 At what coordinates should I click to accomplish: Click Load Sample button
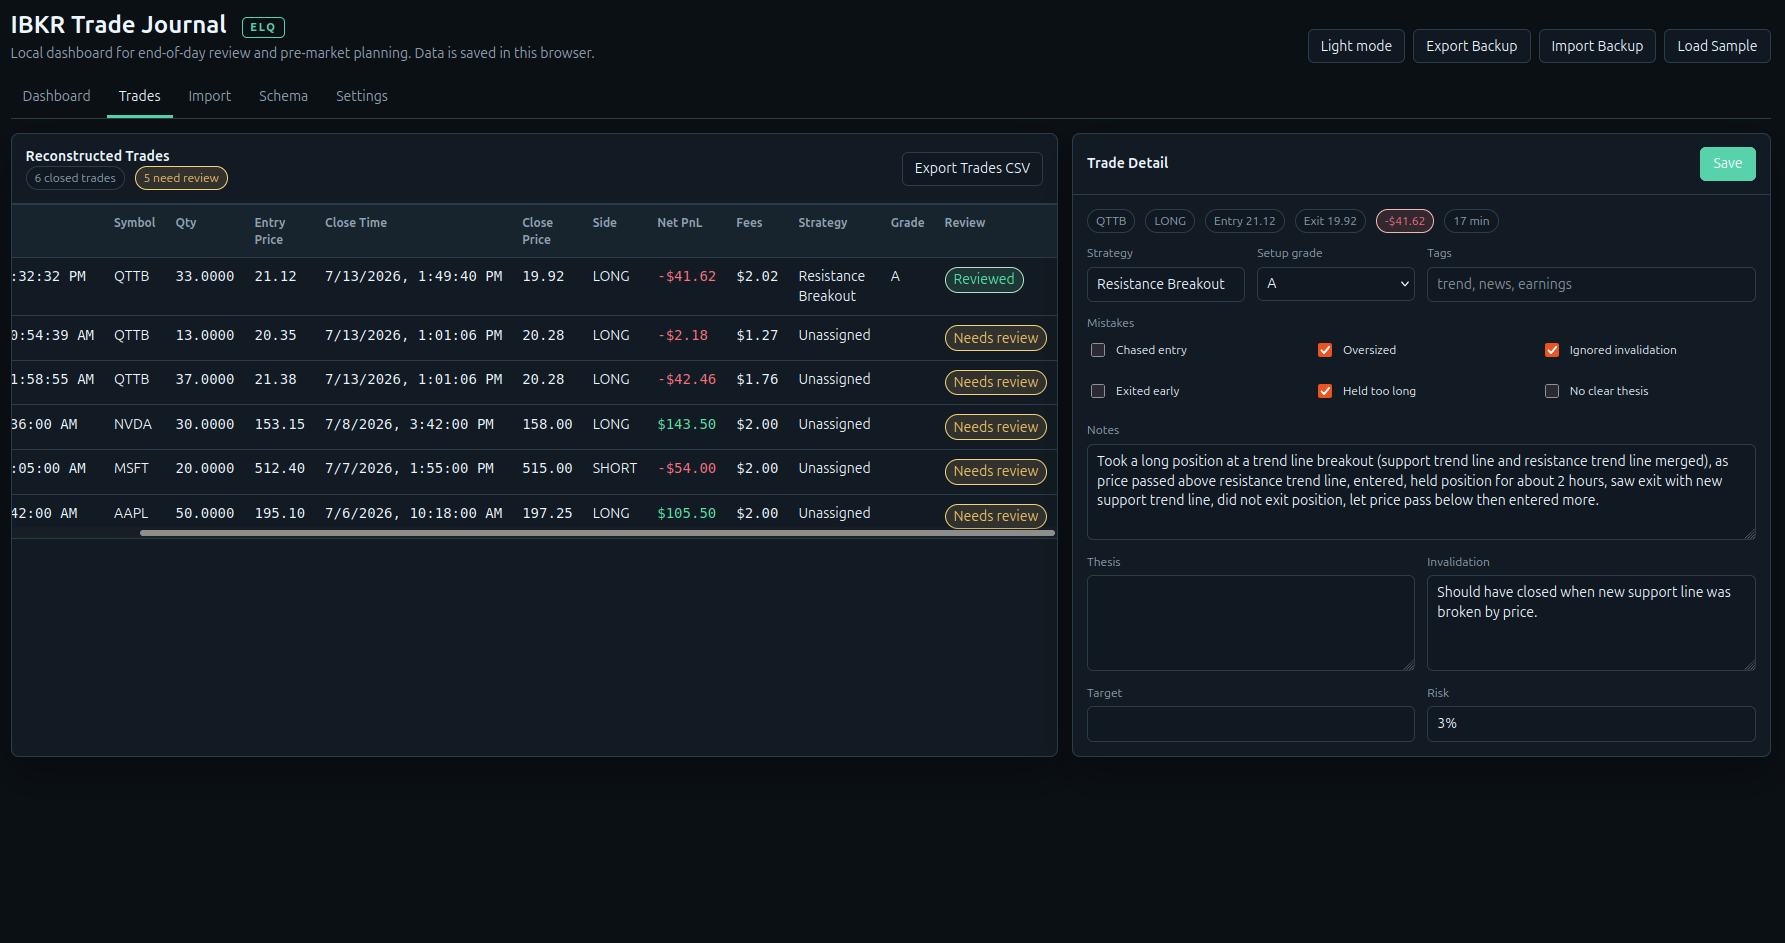point(1717,46)
